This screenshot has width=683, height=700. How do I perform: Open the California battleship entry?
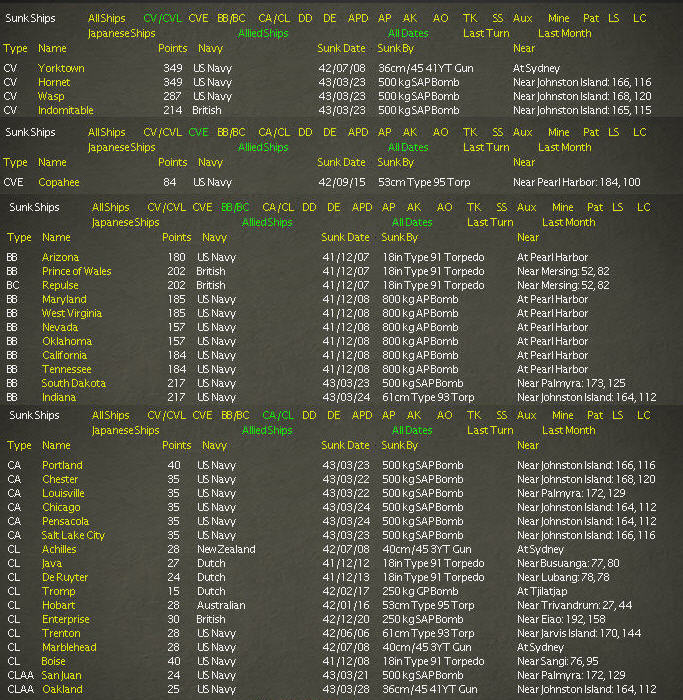[x=64, y=355]
